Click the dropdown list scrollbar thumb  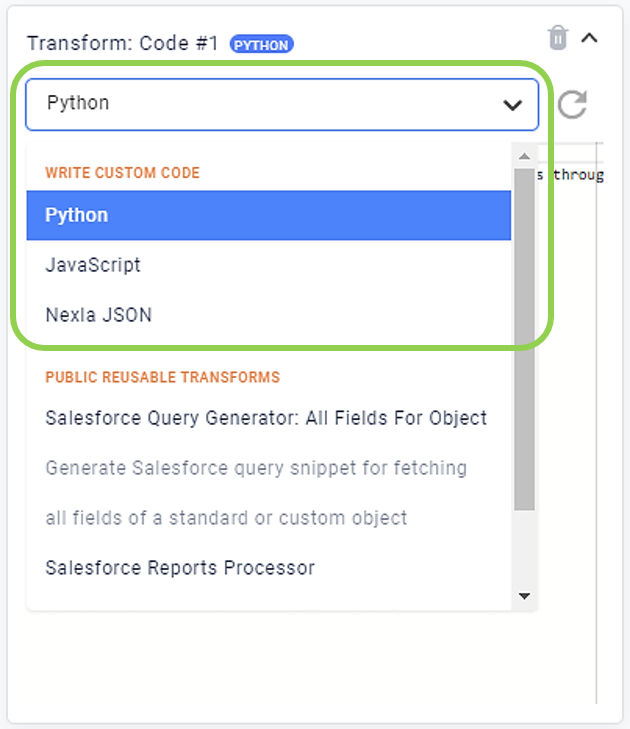click(x=524, y=339)
